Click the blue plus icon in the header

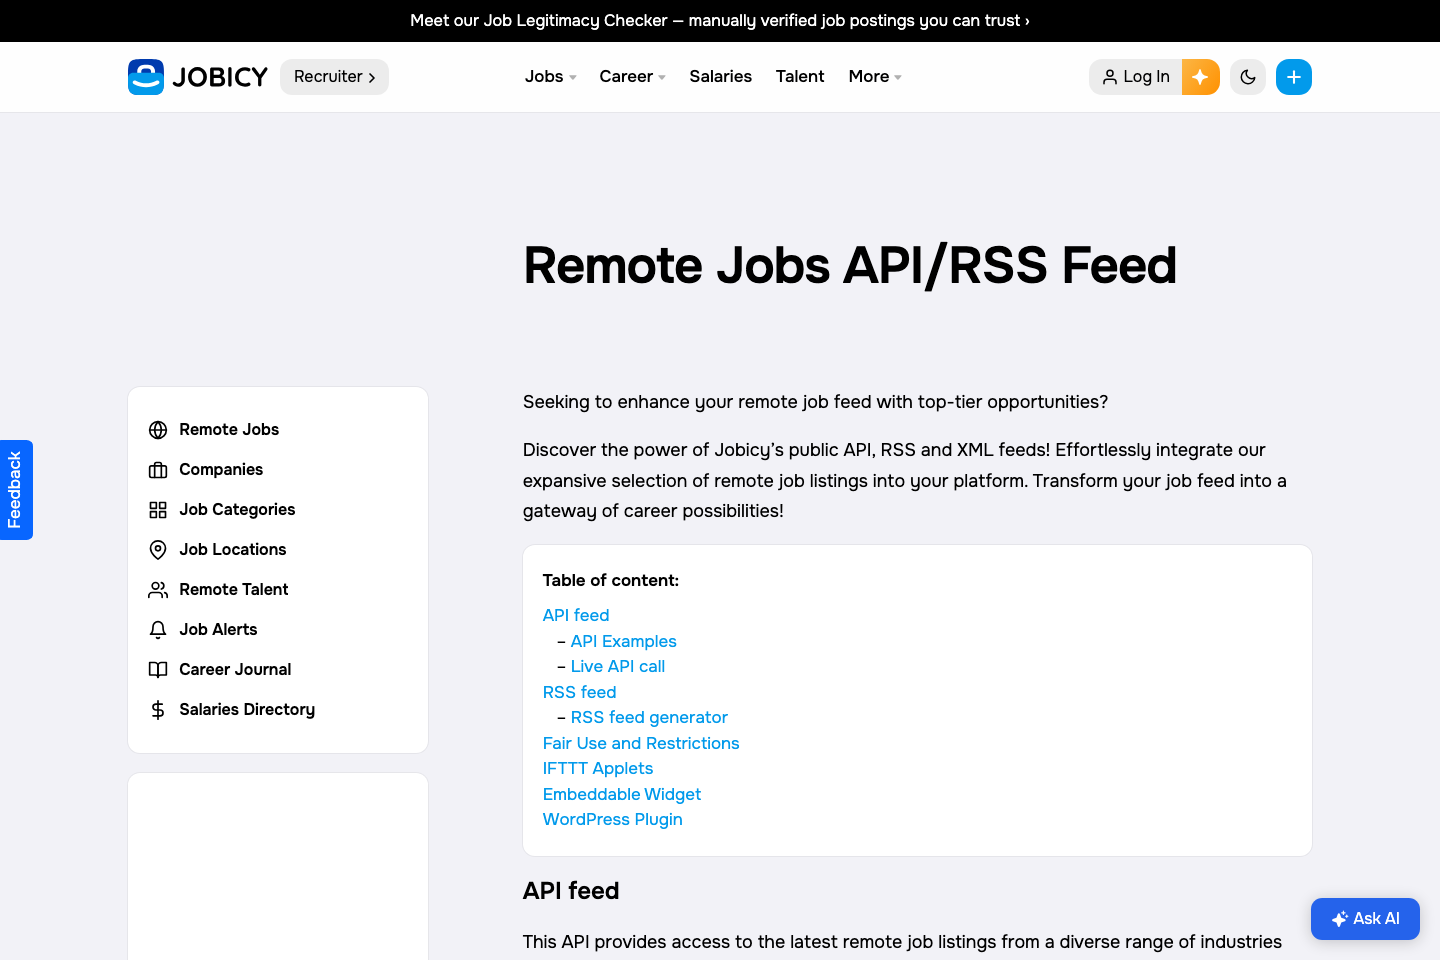1294,76
